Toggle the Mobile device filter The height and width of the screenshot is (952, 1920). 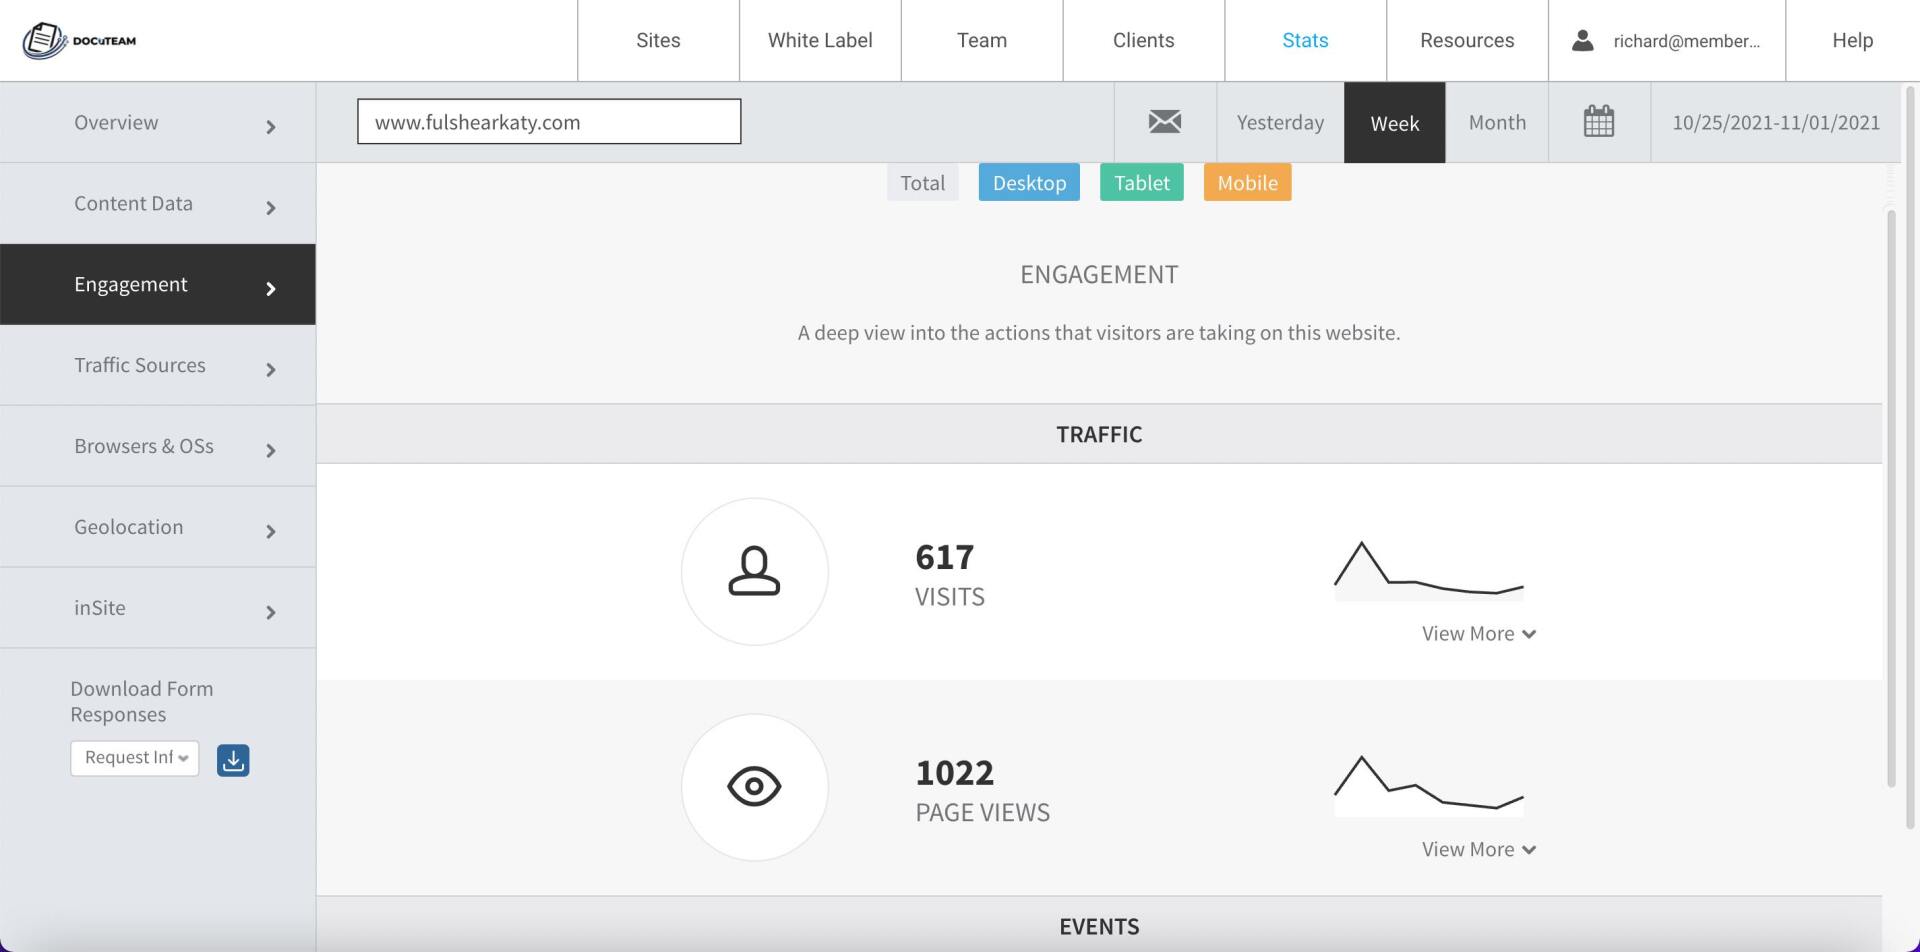(x=1247, y=183)
